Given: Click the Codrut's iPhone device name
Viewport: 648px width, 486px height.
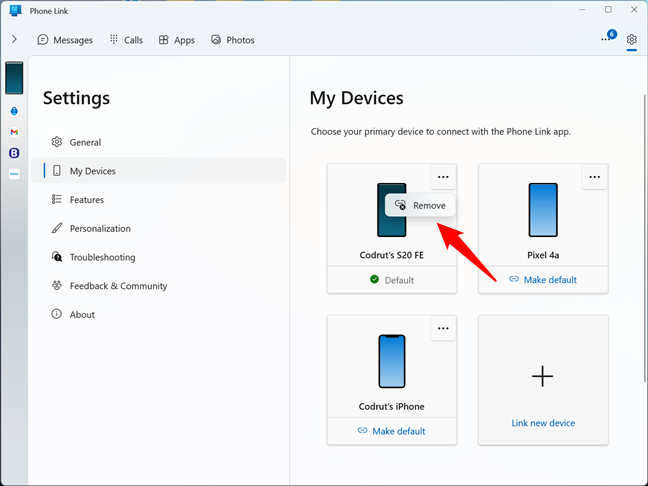Looking at the screenshot, I should pos(391,406).
